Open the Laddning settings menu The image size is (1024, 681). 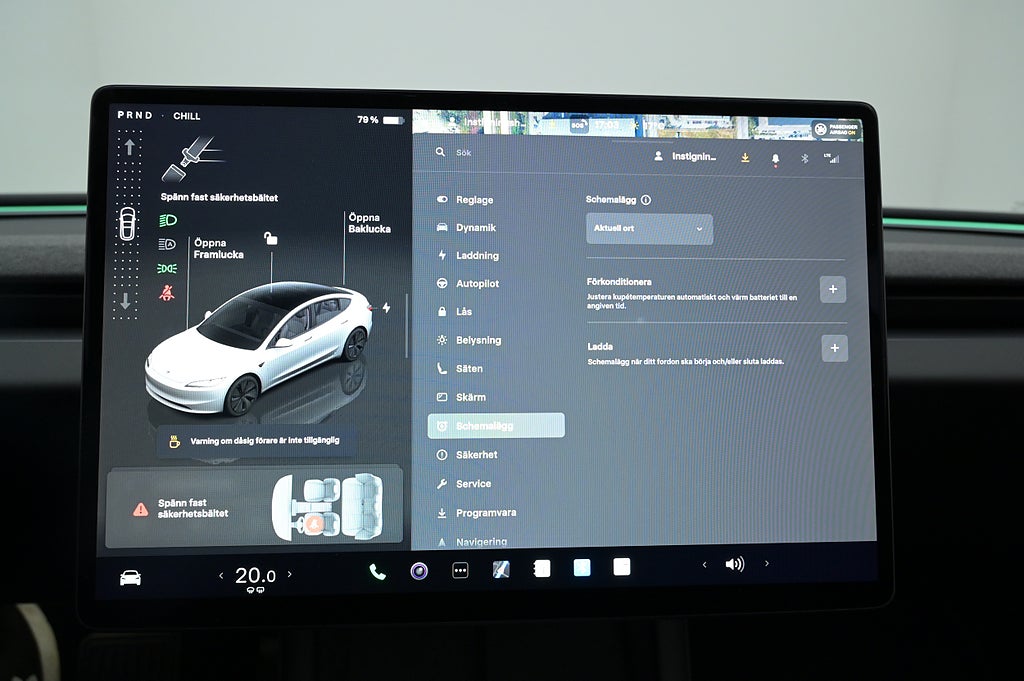pos(476,256)
